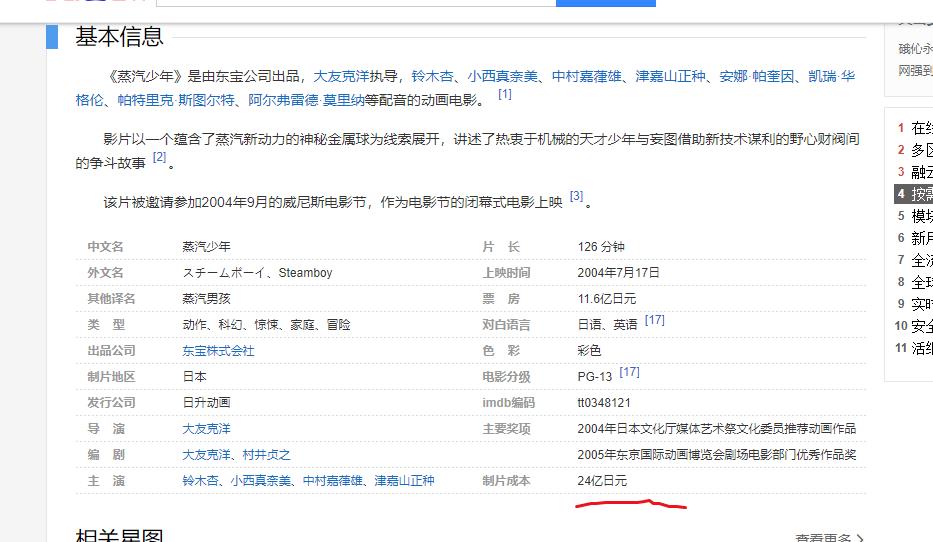The image size is (933, 542).
Task: Open 东宝株式会社 link in 出品公司 row
Action: coord(218,350)
